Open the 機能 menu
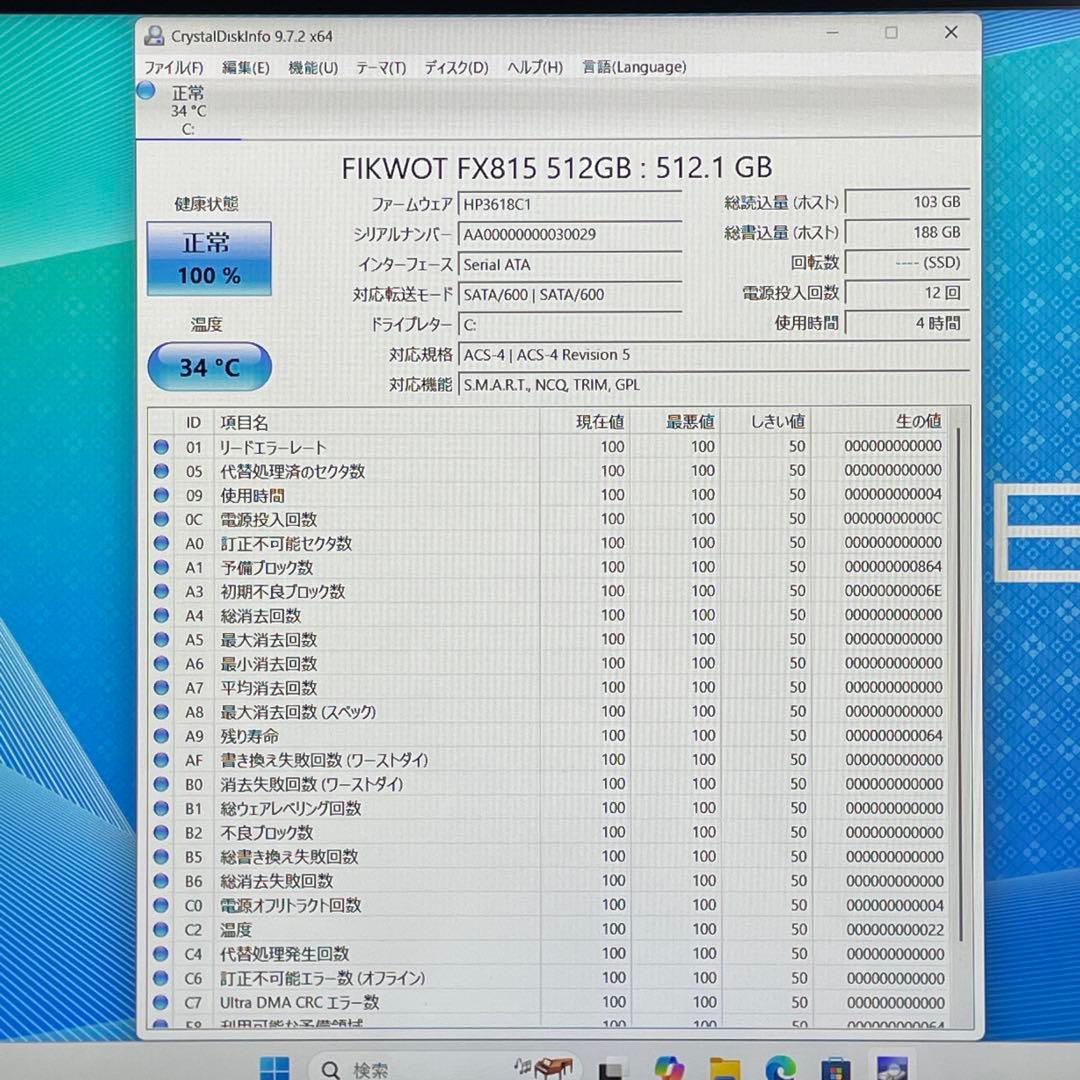Screen dimensions: 1080x1080 click(310, 67)
